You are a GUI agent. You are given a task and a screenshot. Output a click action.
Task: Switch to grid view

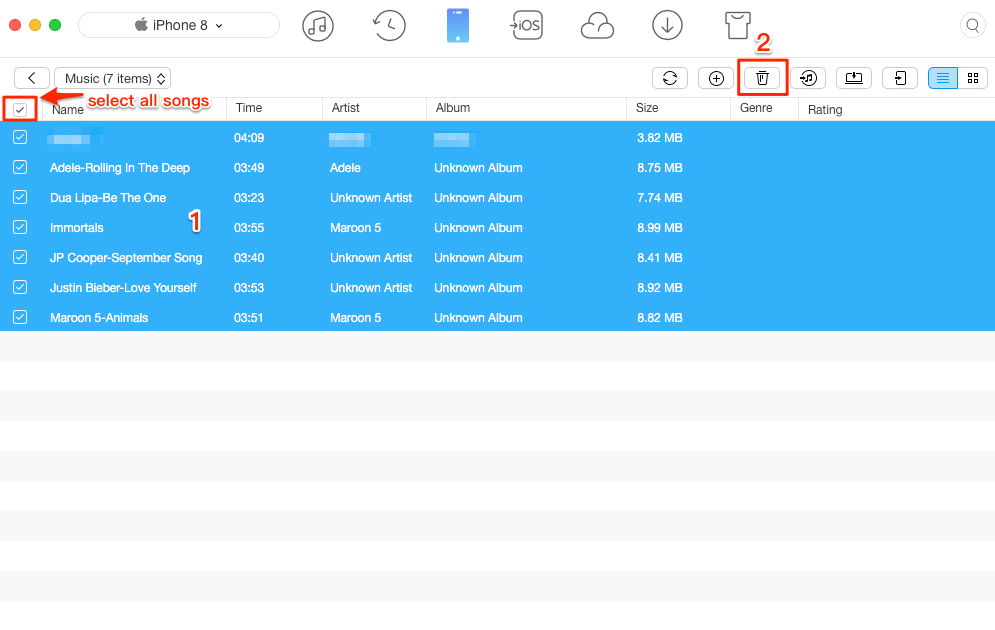(973, 78)
